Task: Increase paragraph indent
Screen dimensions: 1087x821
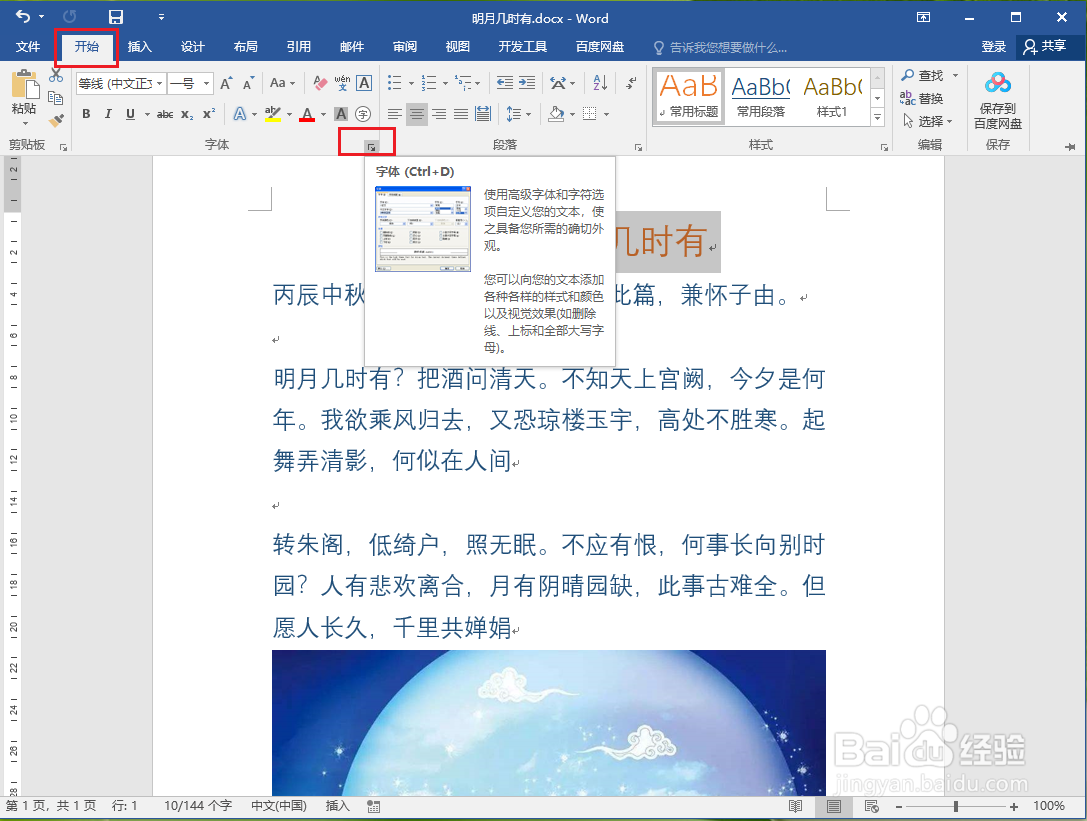Action: click(527, 83)
